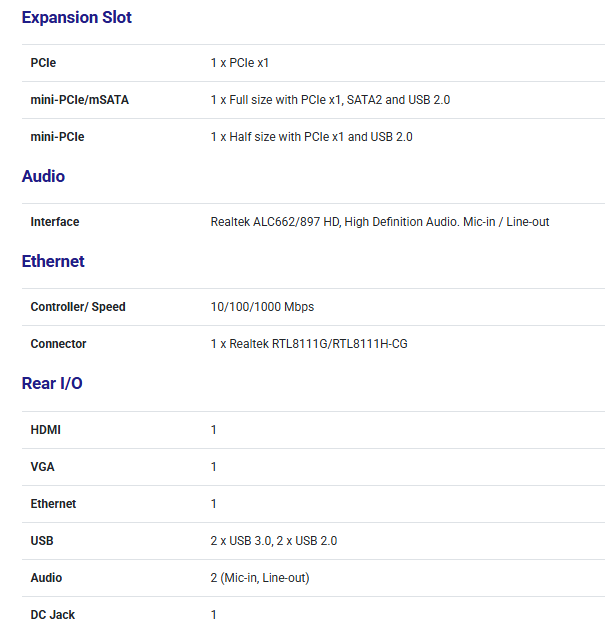The height and width of the screenshot is (639, 605).
Task: Click the 1 x PCIe x1 value
Action: point(239,63)
